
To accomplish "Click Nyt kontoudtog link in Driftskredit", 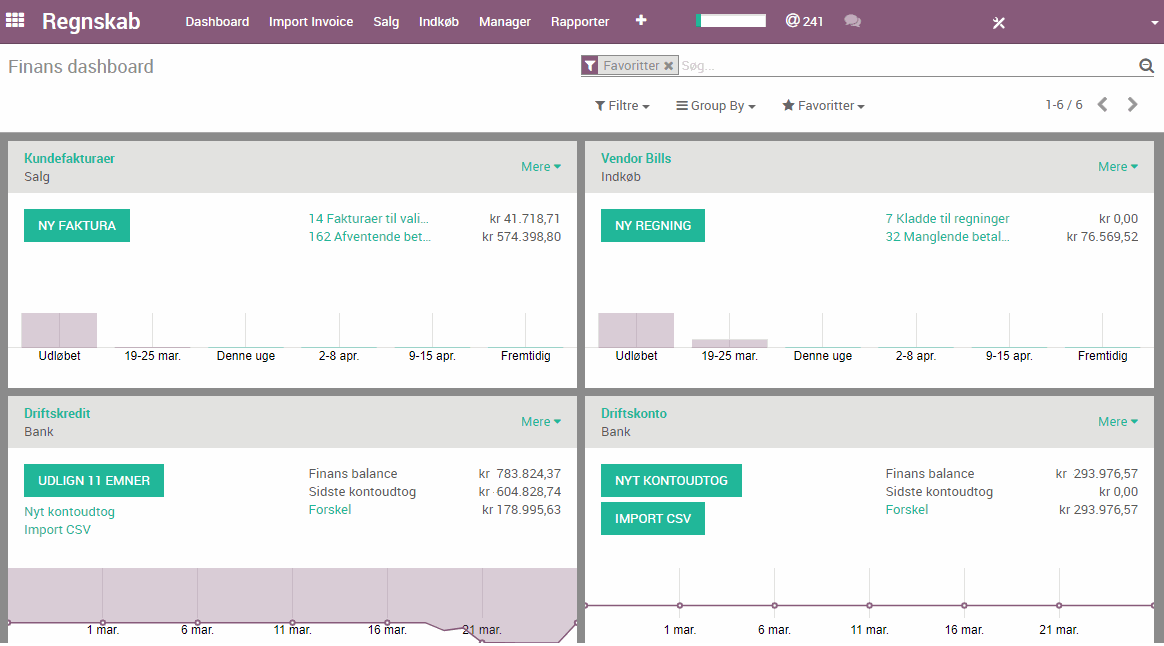I will tap(69, 512).
